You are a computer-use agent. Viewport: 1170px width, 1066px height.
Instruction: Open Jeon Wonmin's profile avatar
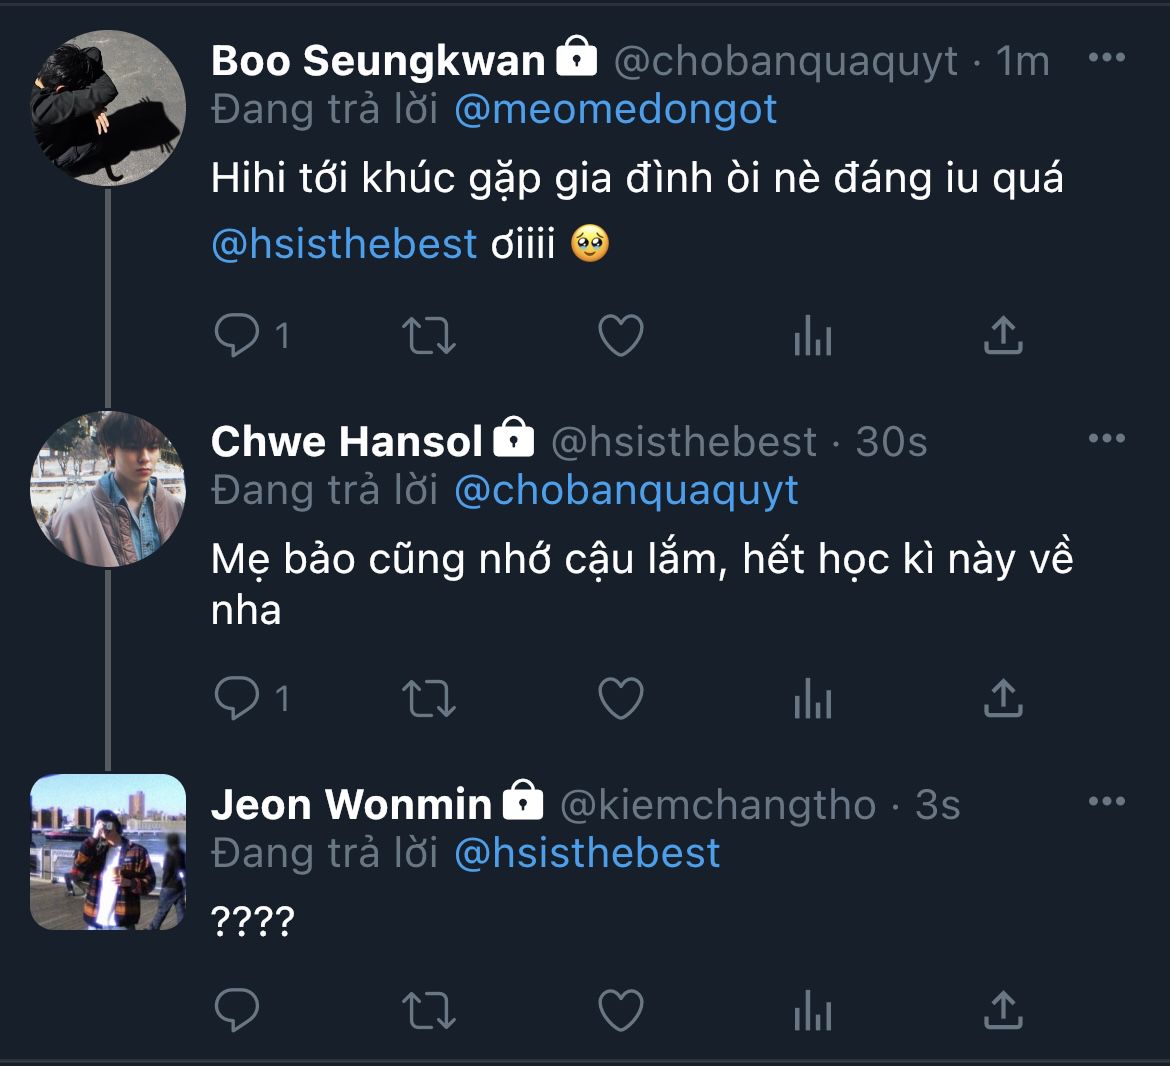pos(108,852)
